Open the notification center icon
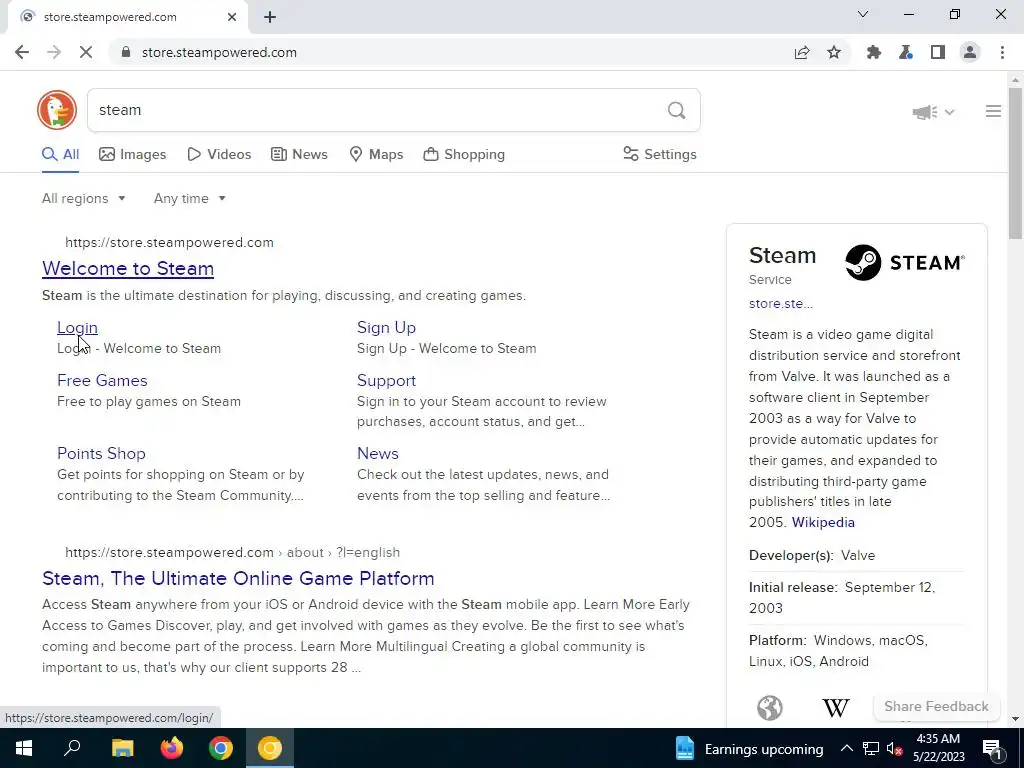 [992, 748]
